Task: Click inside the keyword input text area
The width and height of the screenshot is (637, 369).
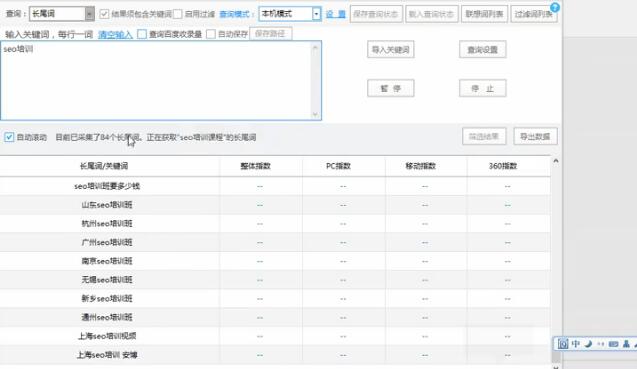Action: pyautogui.click(x=161, y=80)
